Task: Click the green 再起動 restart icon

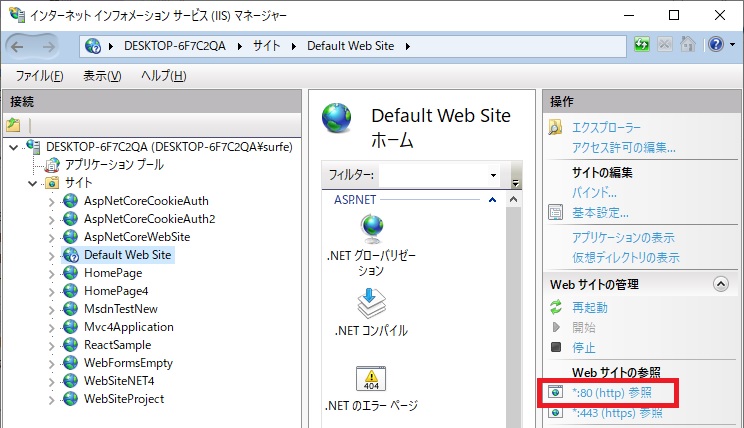Action: coord(556,307)
